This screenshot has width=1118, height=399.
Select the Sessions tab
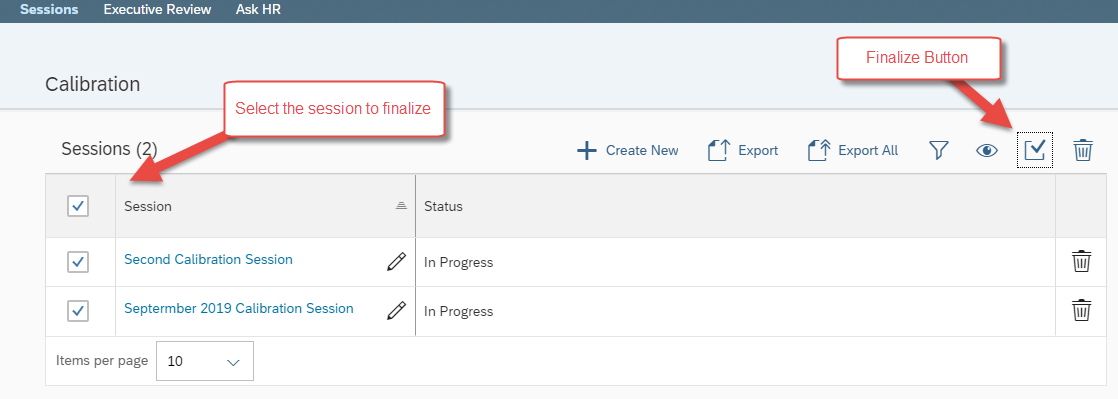[x=49, y=10]
